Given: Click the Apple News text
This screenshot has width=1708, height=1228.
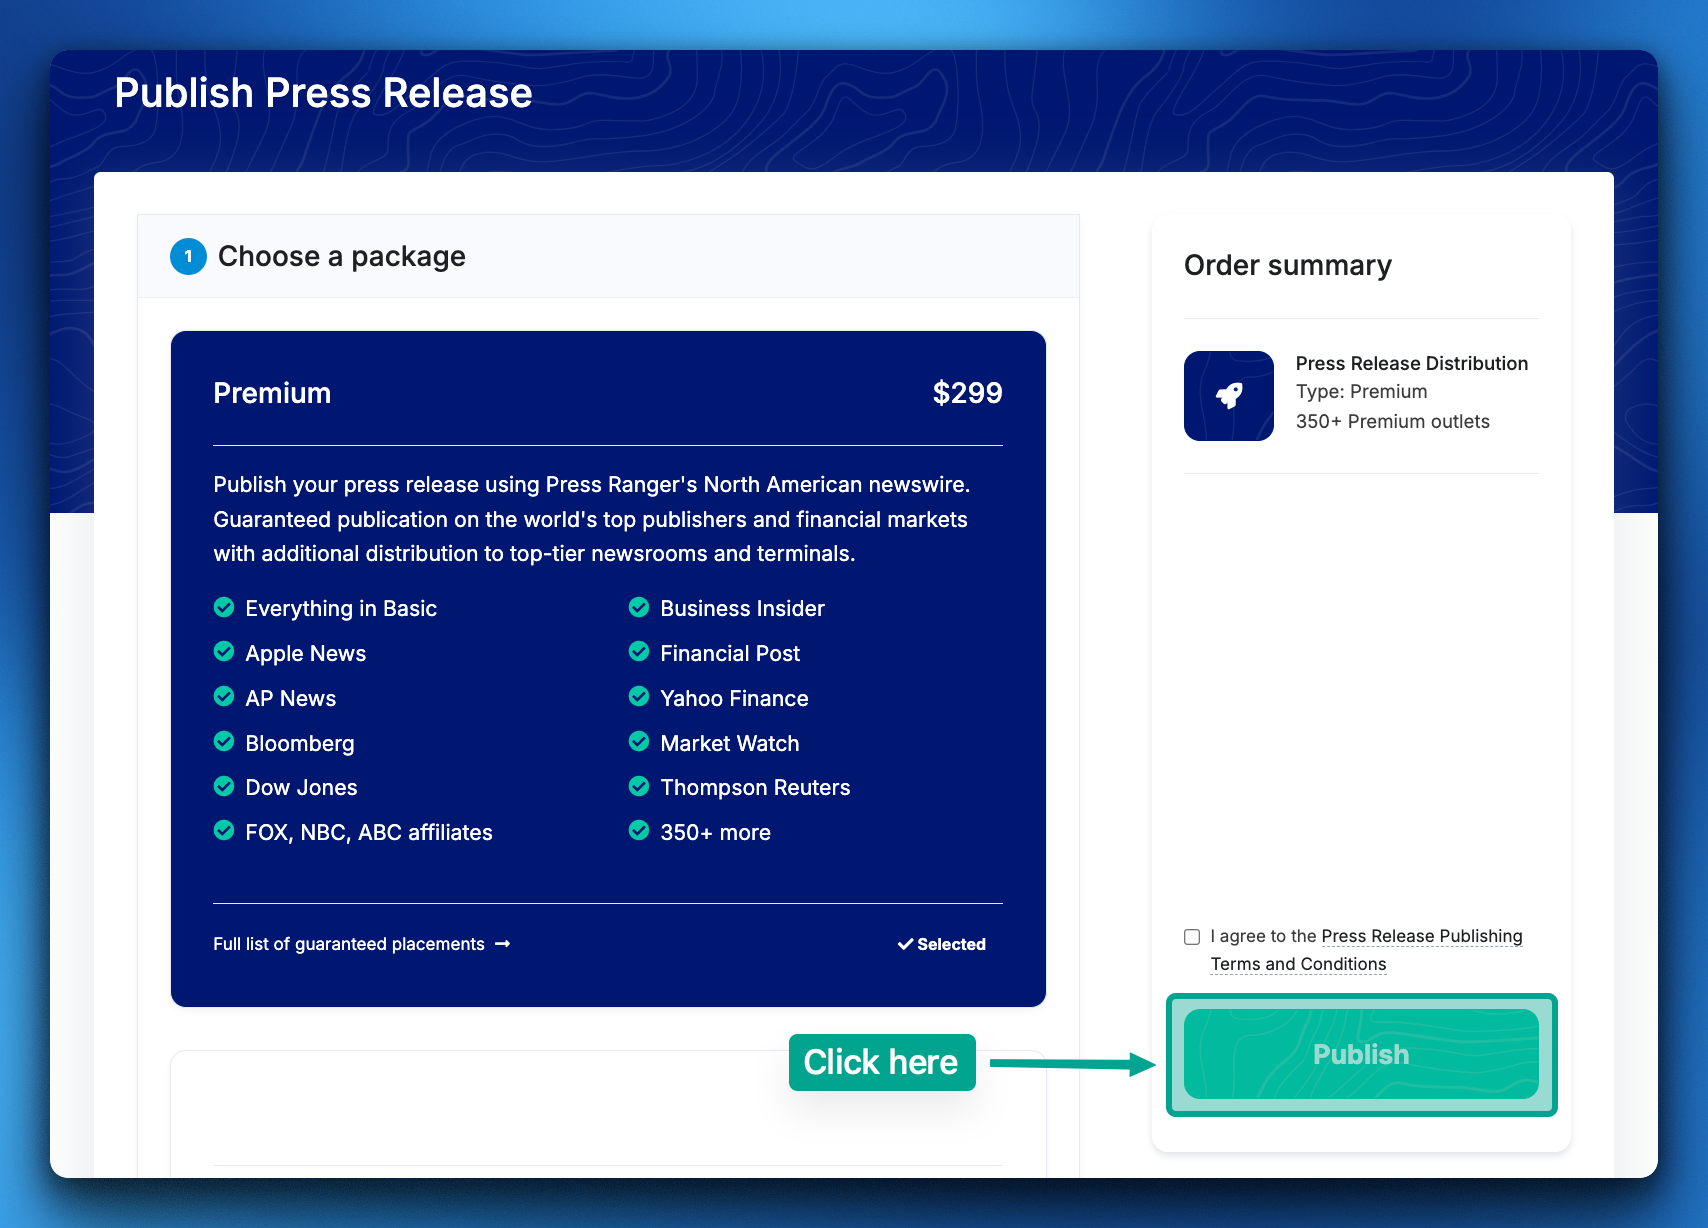Looking at the screenshot, I should [306, 654].
